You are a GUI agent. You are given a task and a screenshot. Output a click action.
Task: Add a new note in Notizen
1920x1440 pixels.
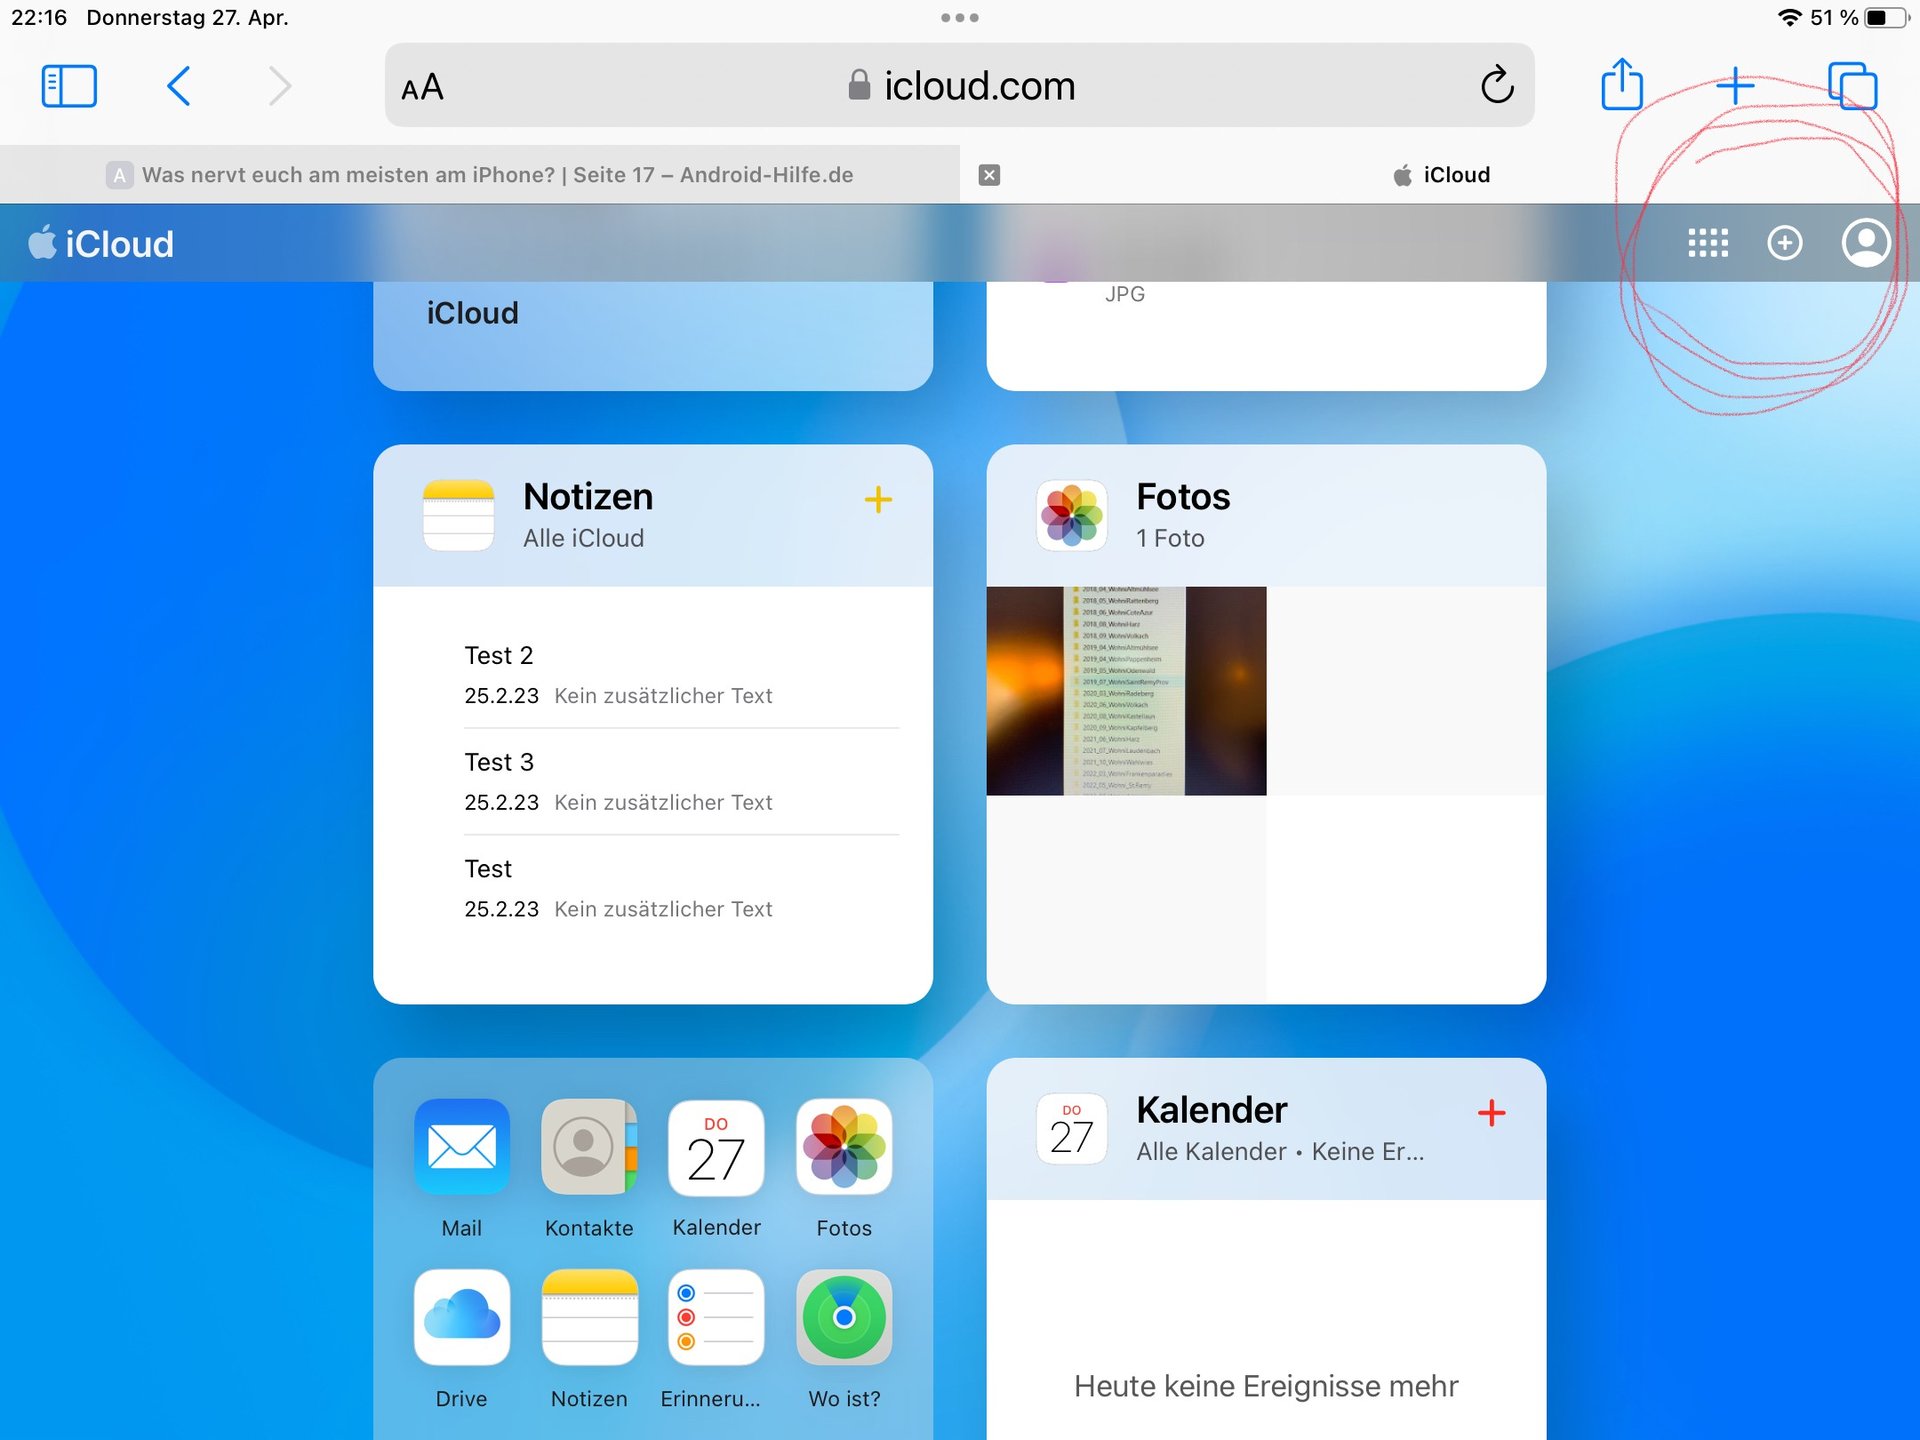(x=877, y=499)
